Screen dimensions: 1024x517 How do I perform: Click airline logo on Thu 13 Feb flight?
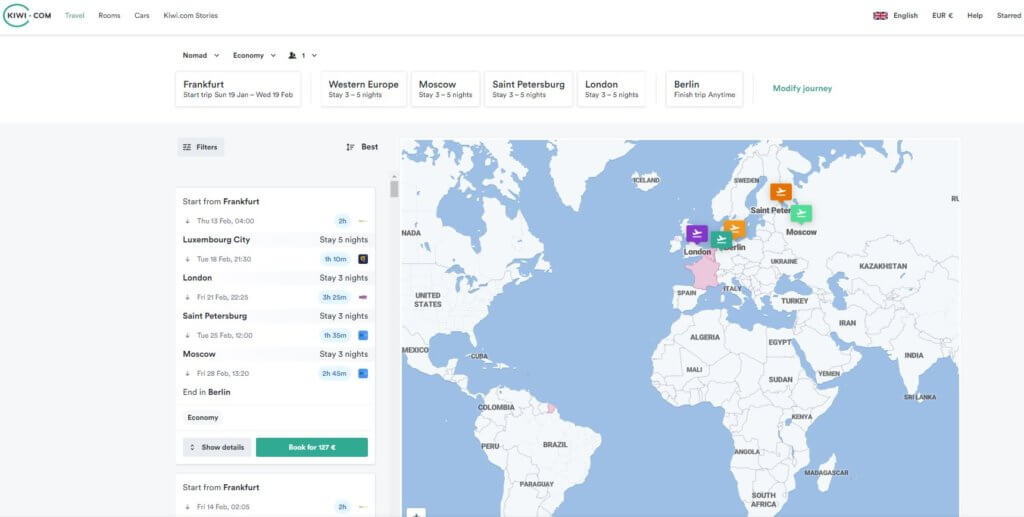pos(363,221)
